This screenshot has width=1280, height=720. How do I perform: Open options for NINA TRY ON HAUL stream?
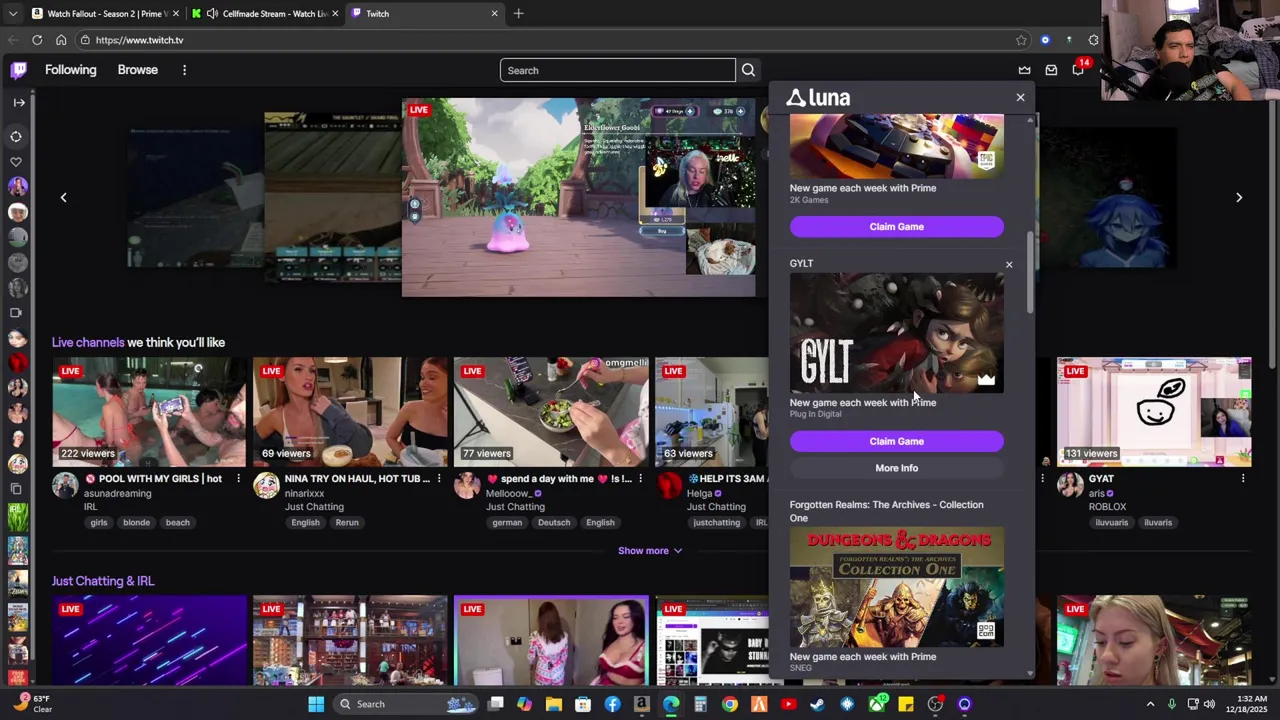[439, 479]
